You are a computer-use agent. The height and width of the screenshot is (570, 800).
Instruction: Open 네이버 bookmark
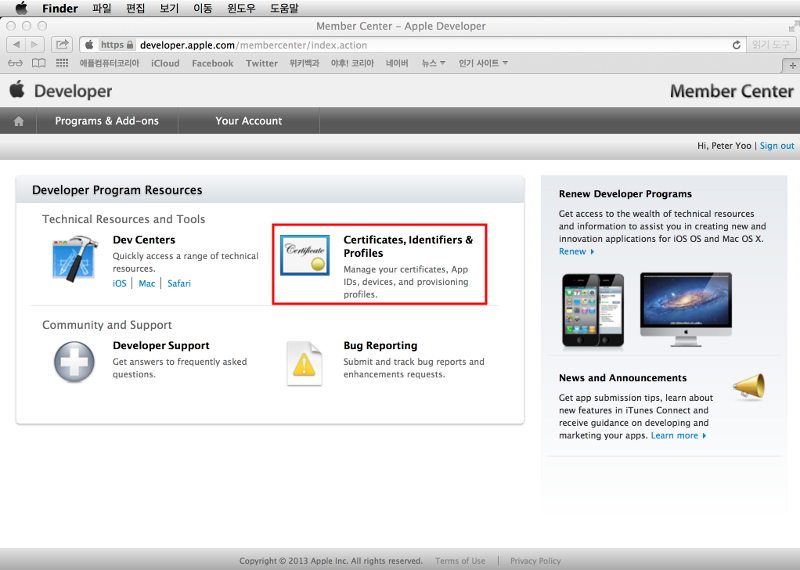[397, 63]
